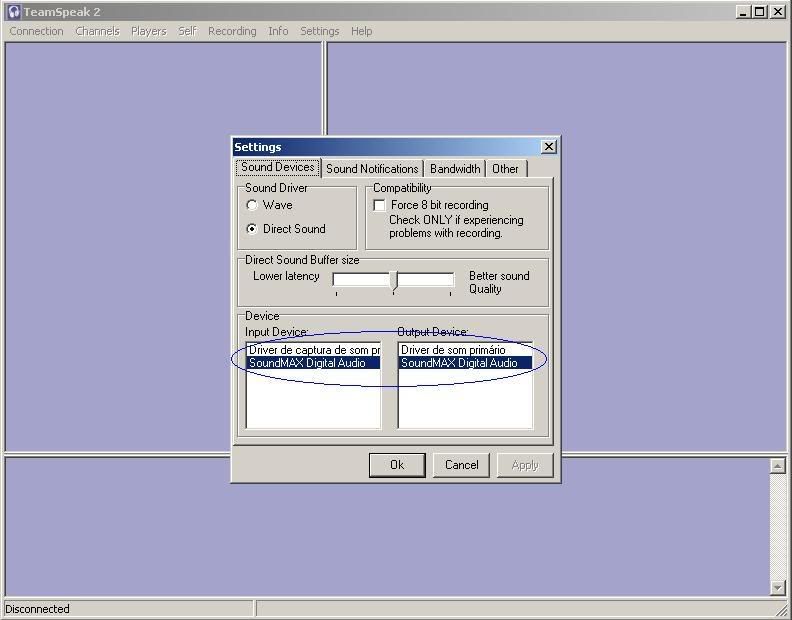Enable Force 8 bit recording checkbox
The image size is (792, 620).
(x=379, y=205)
